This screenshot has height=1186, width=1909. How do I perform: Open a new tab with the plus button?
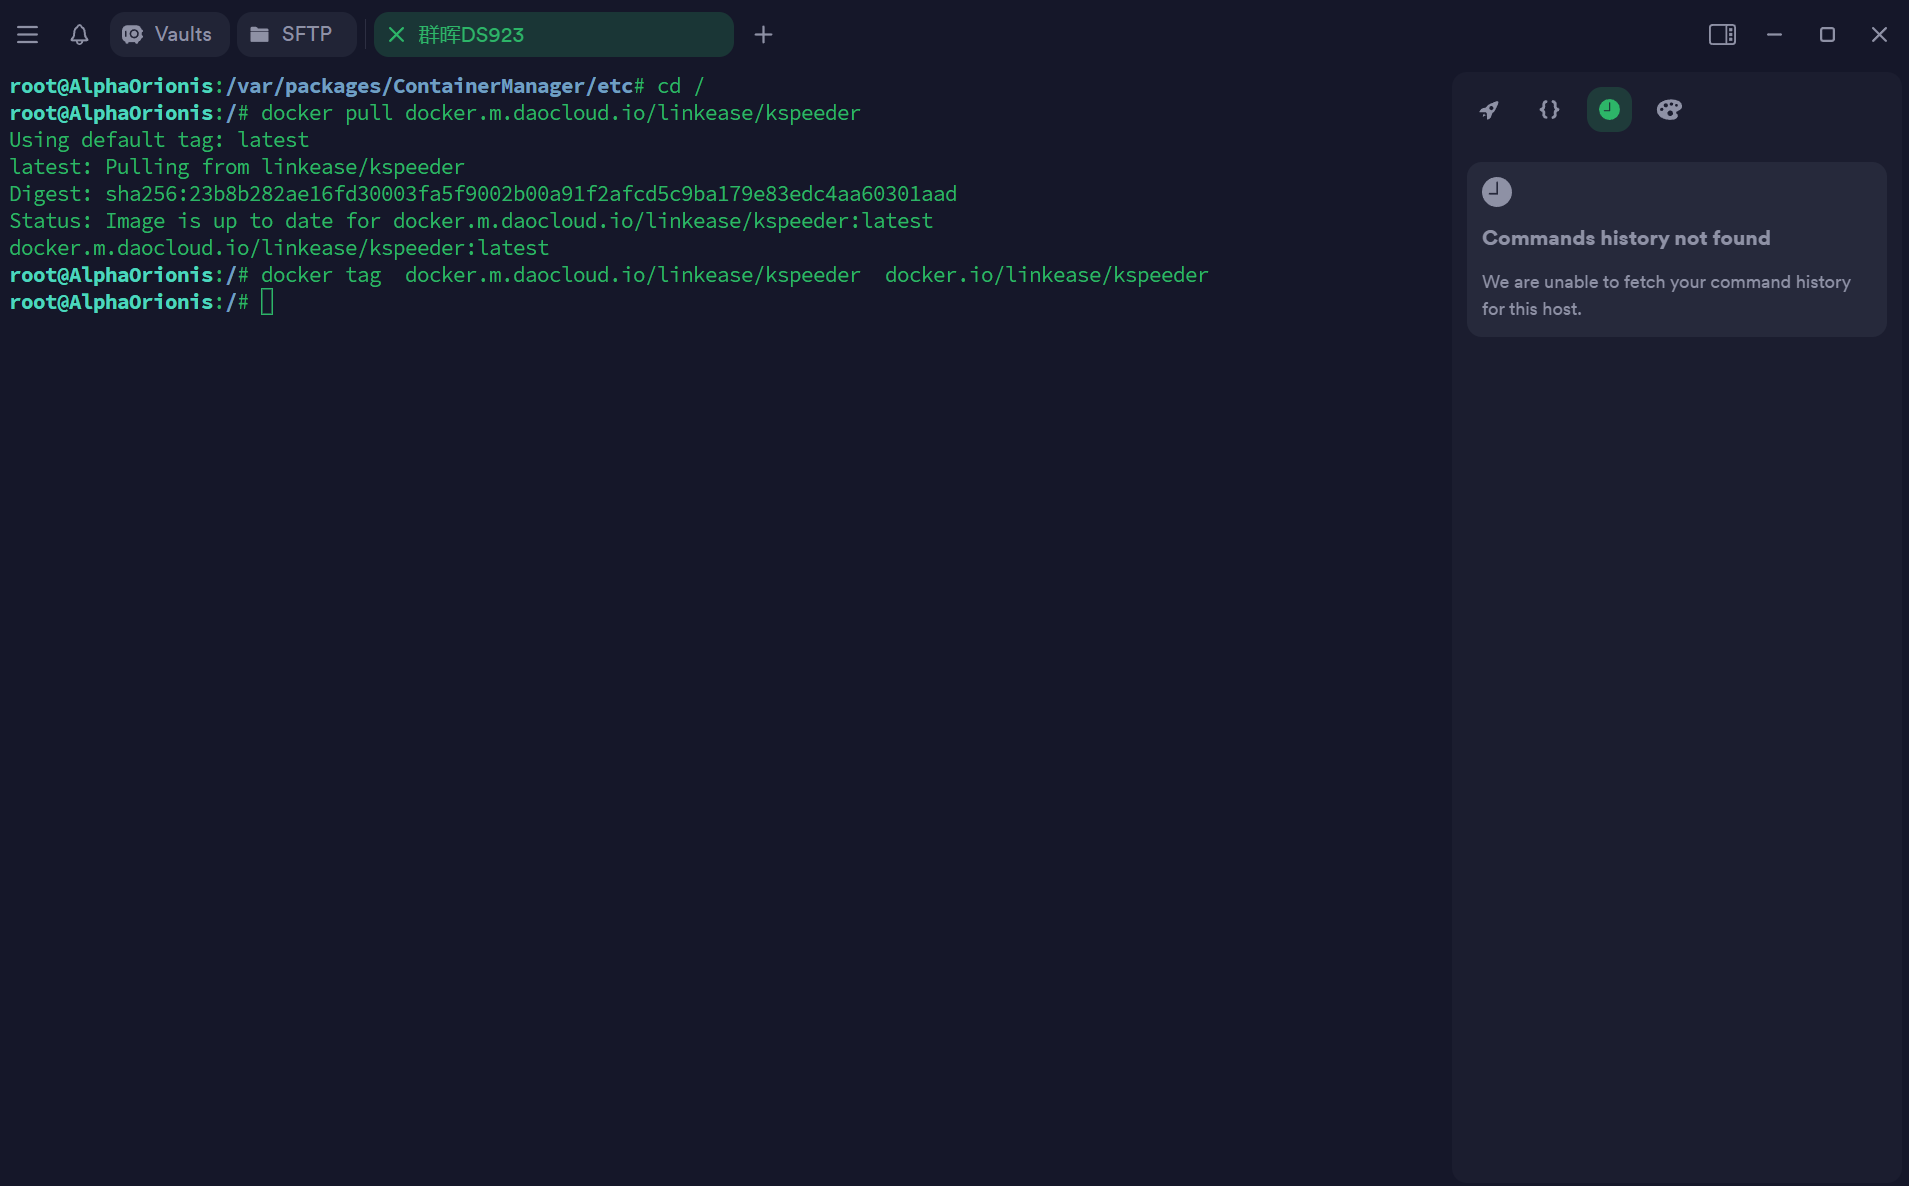[763, 34]
